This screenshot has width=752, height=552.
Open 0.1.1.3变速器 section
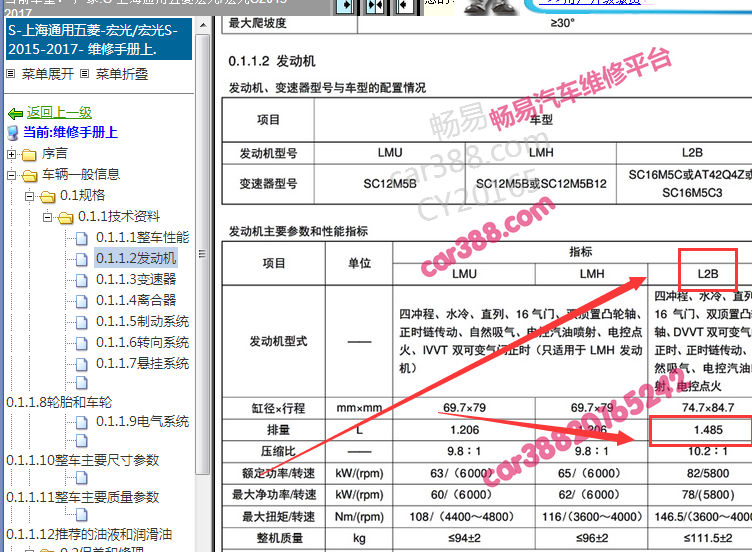(136, 280)
